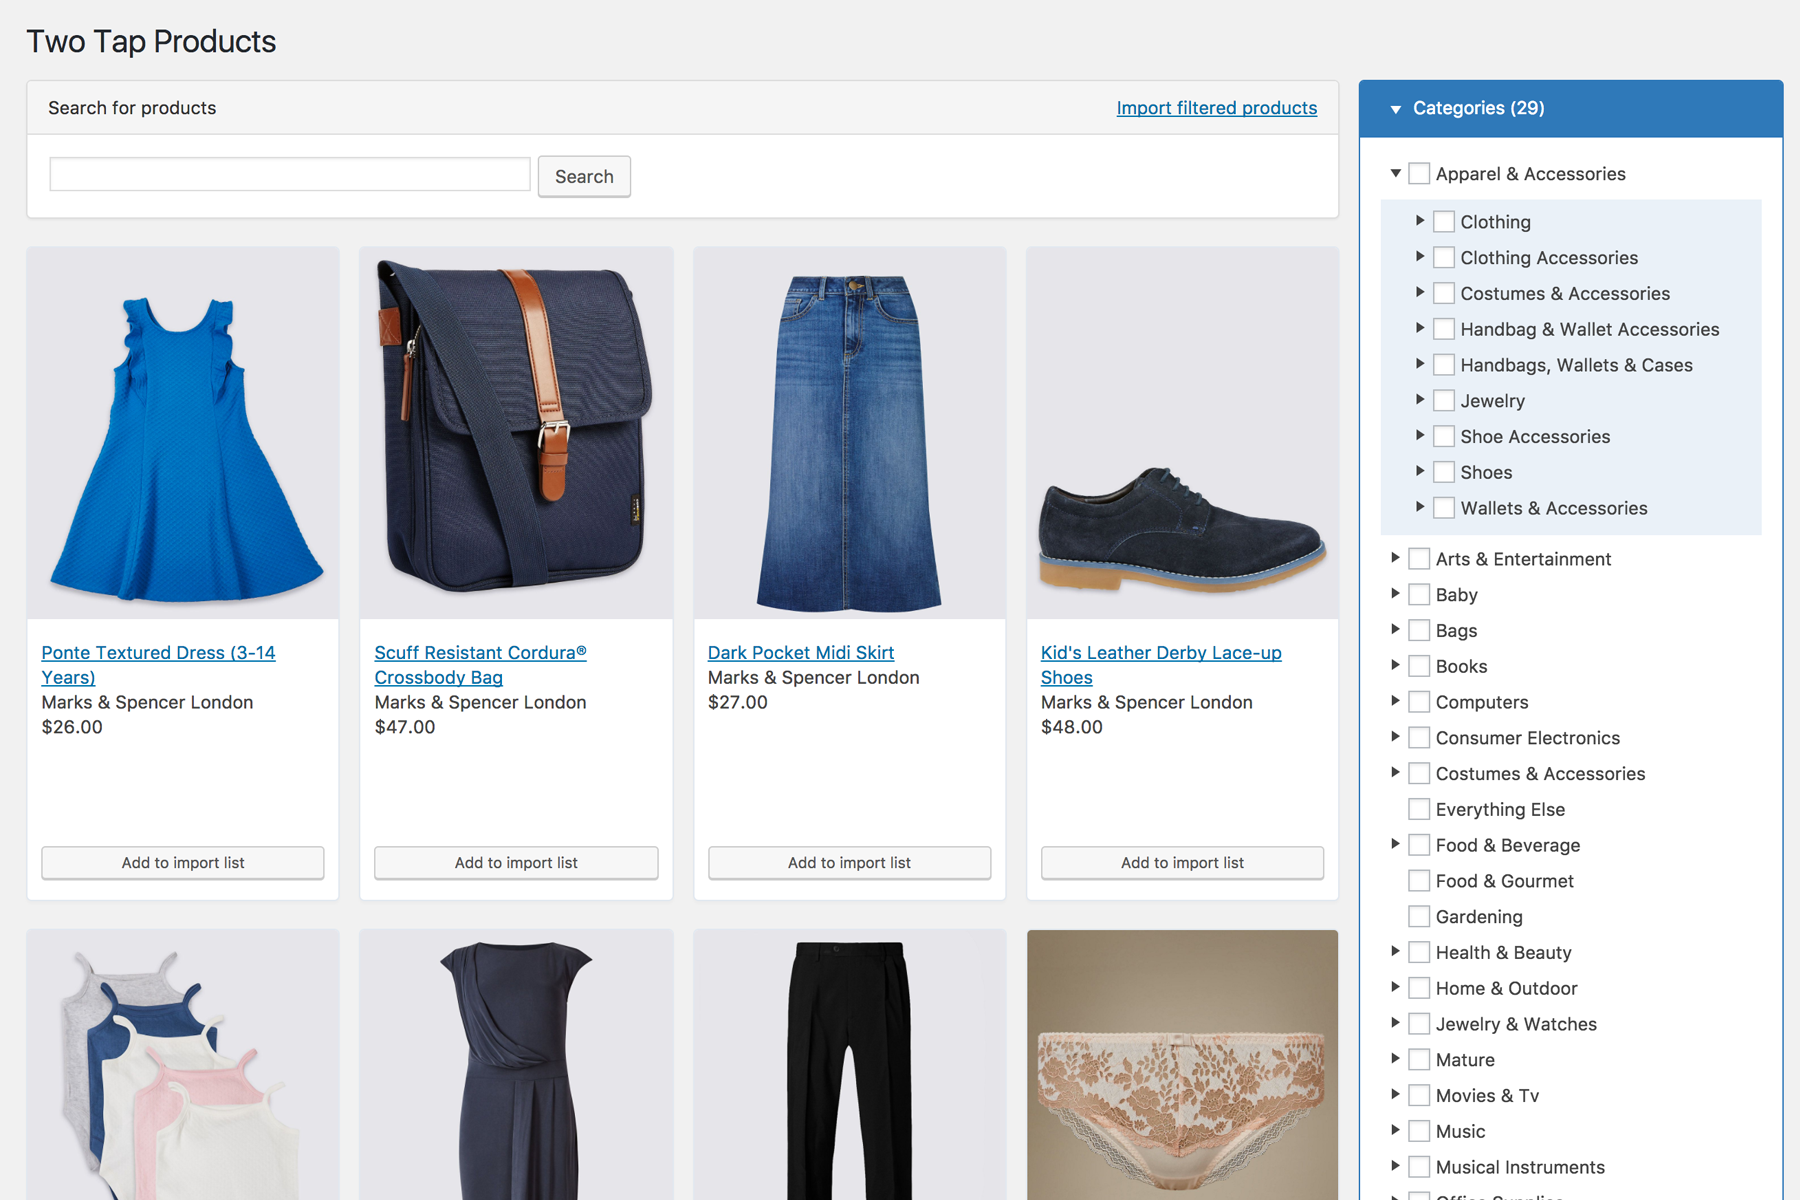The height and width of the screenshot is (1200, 1800).
Task: Expand the Consumer Electronics category arrow
Action: click(1395, 736)
